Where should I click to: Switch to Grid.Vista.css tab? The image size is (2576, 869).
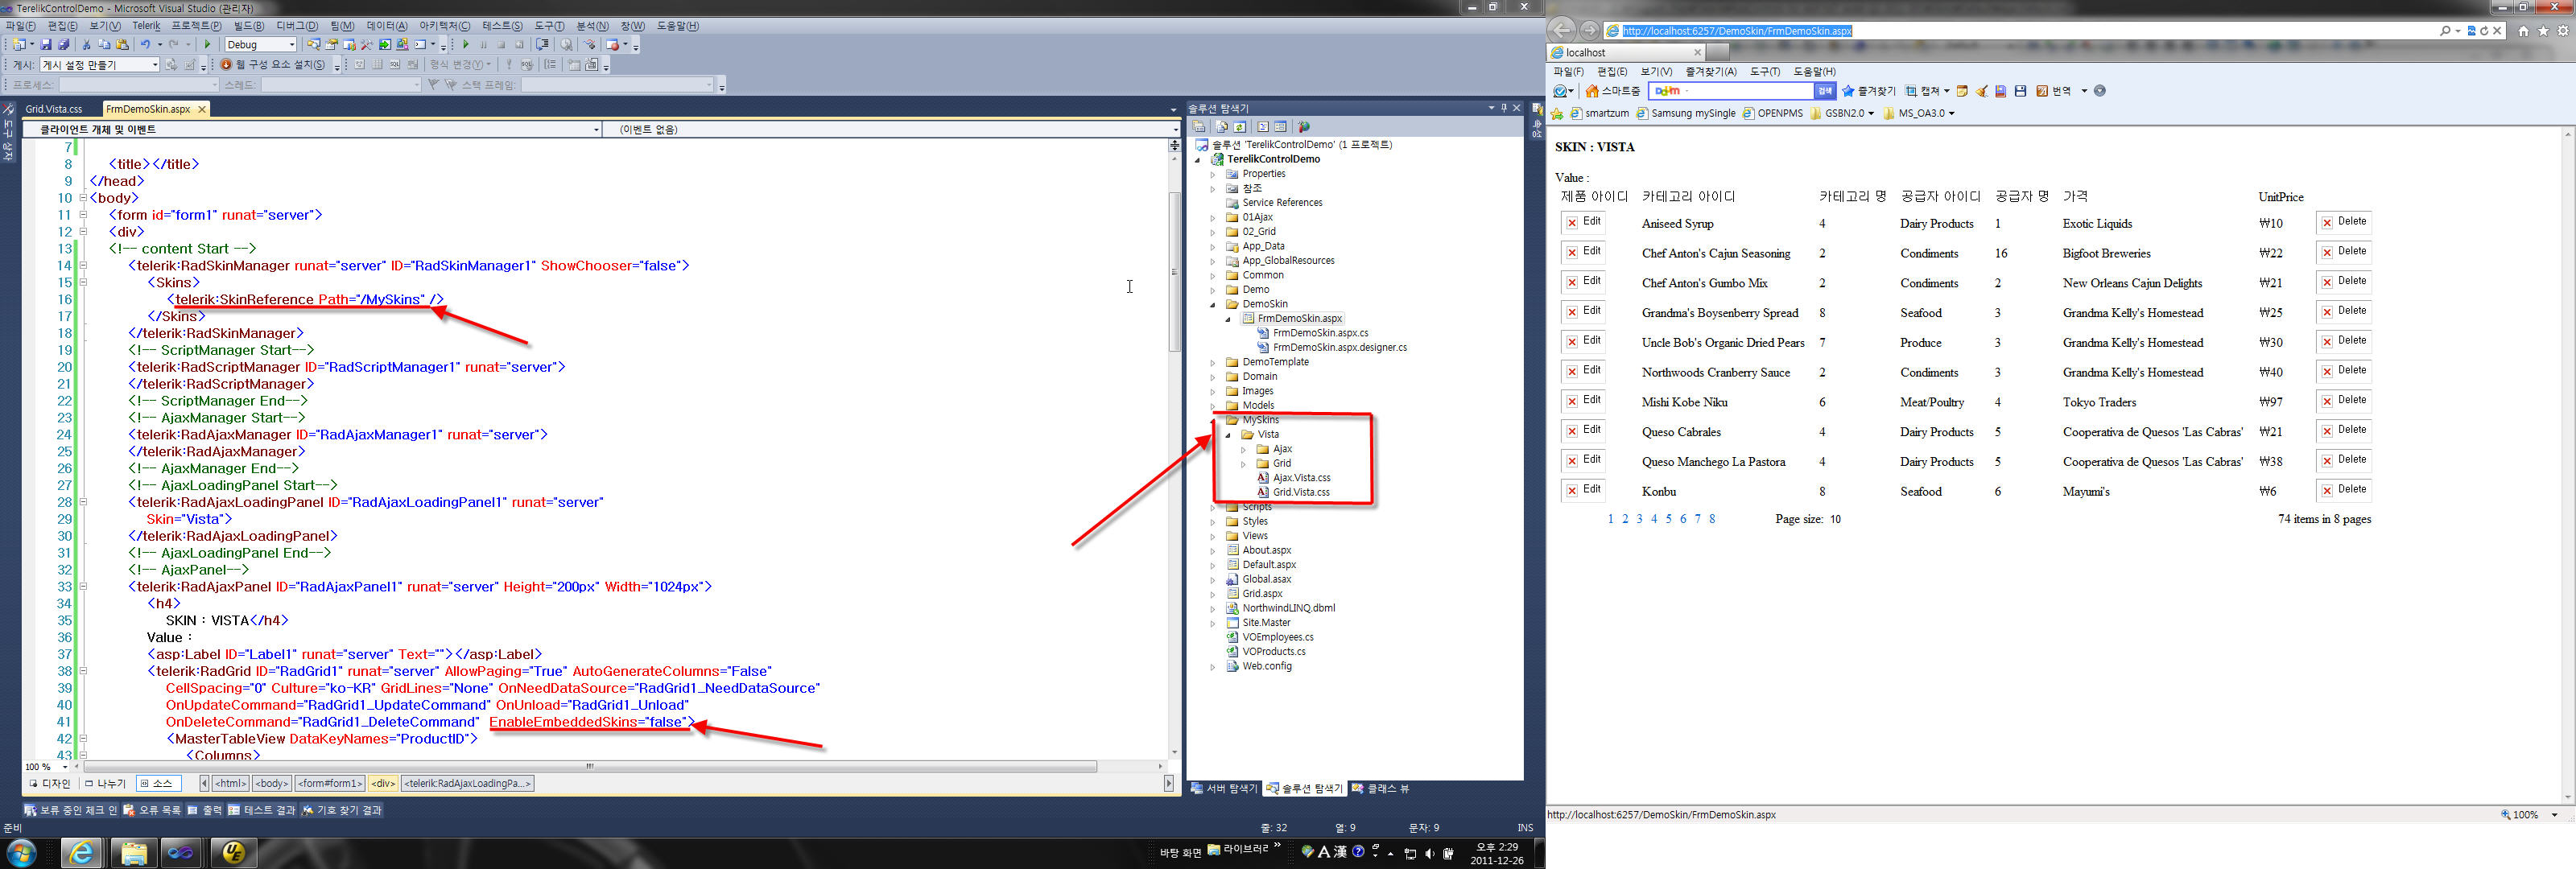pos(54,109)
